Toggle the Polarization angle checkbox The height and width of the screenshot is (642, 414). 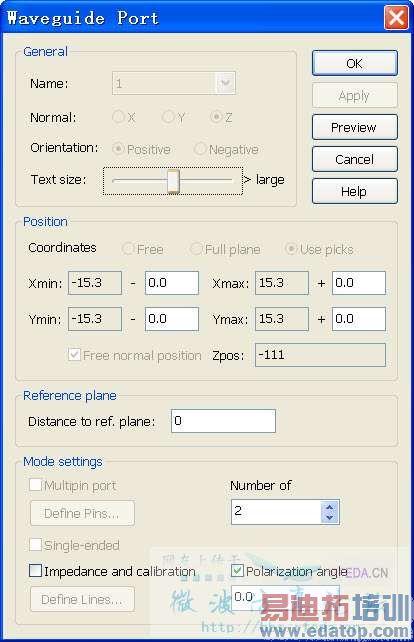click(x=238, y=570)
